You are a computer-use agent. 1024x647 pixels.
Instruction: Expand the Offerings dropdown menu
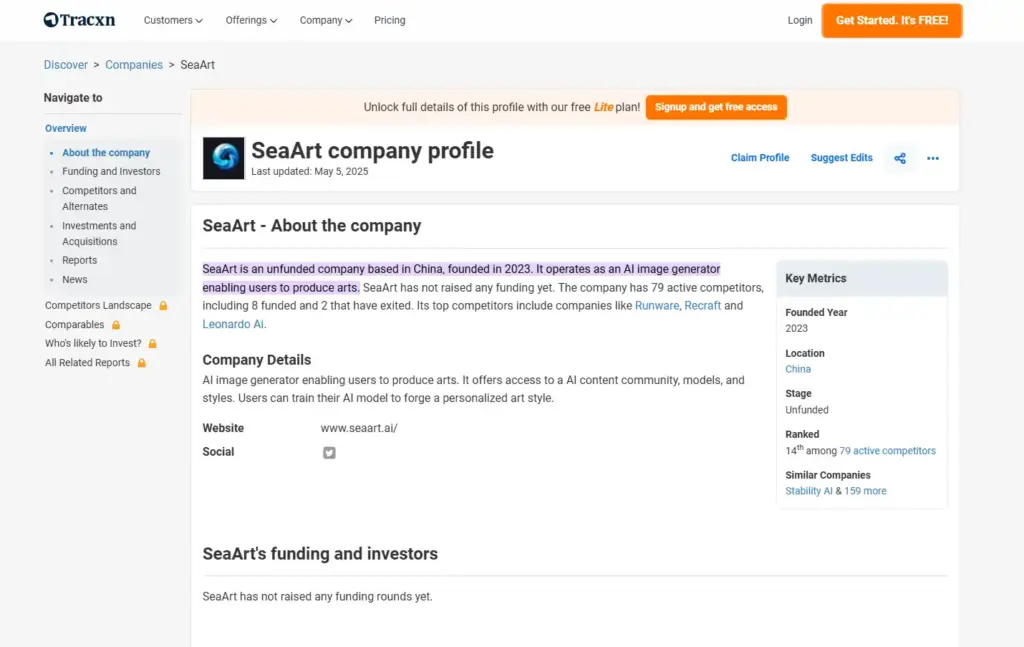(x=251, y=20)
